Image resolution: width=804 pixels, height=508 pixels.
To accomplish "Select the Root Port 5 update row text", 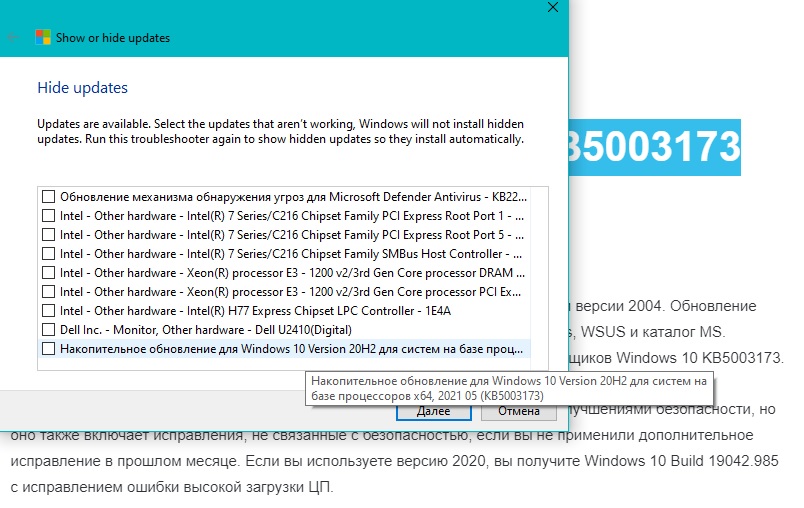I will point(292,235).
